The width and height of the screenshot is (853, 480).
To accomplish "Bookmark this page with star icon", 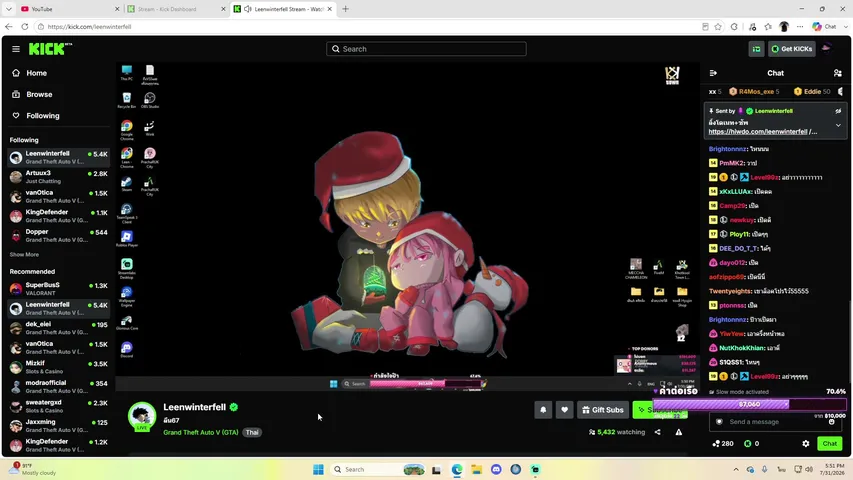I will click(718, 27).
